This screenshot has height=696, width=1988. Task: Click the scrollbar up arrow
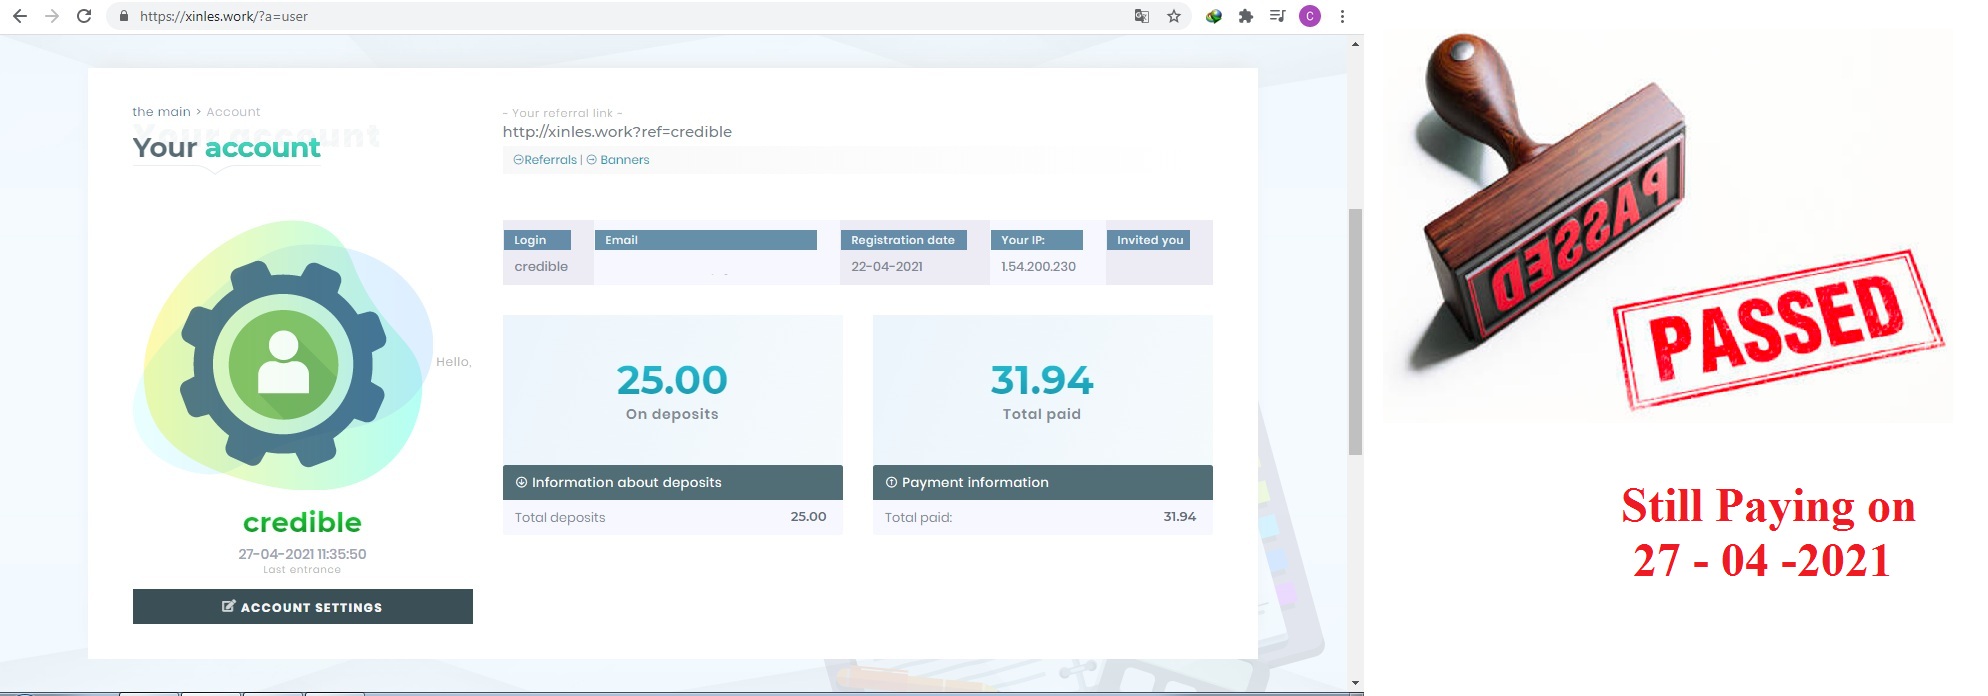point(1355,44)
